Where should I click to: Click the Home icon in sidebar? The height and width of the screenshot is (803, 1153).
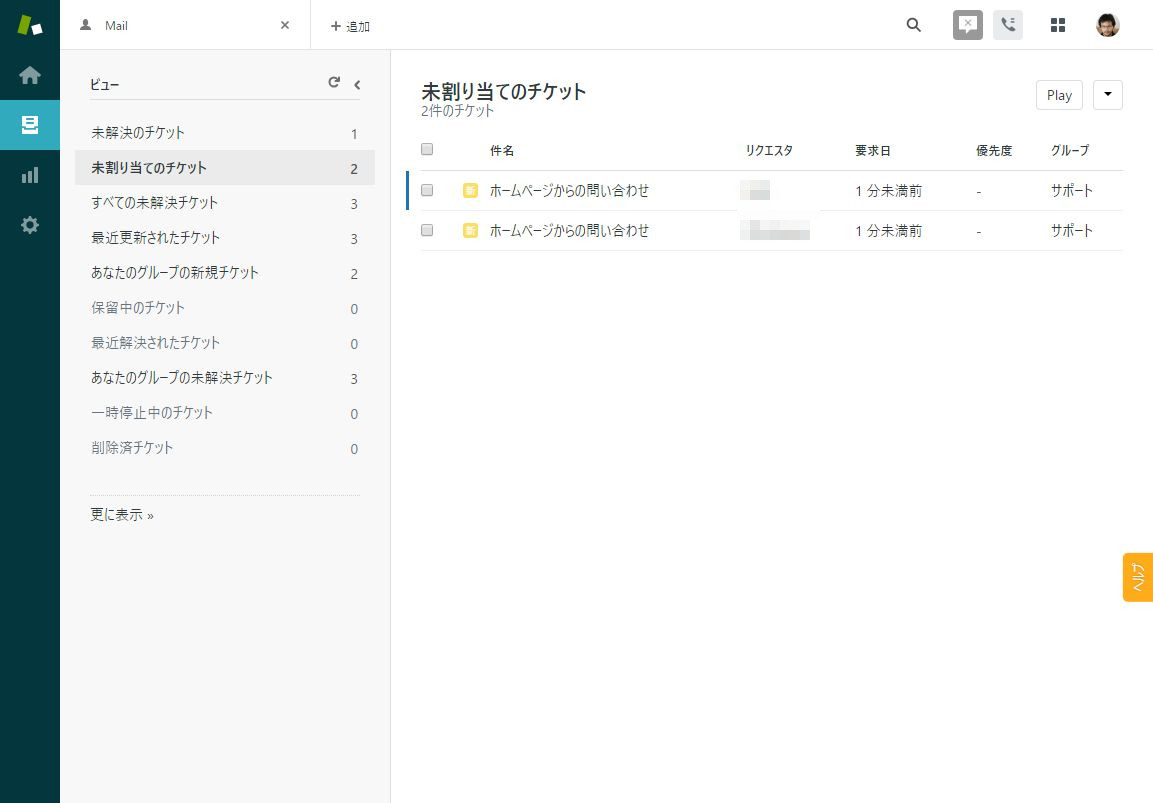click(x=30, y=75)
